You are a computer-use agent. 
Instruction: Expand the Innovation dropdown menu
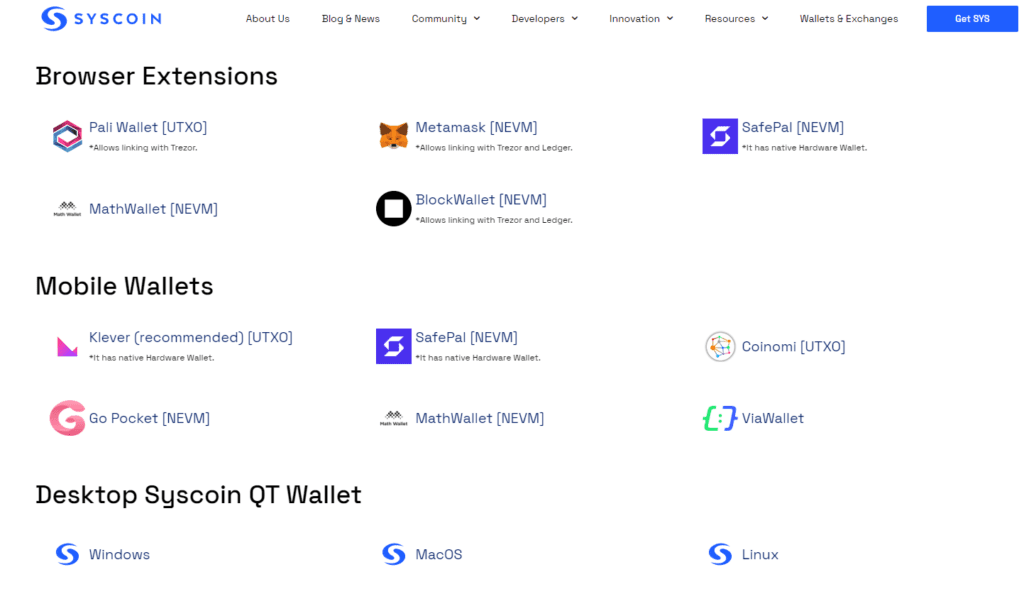click(641, 19)
